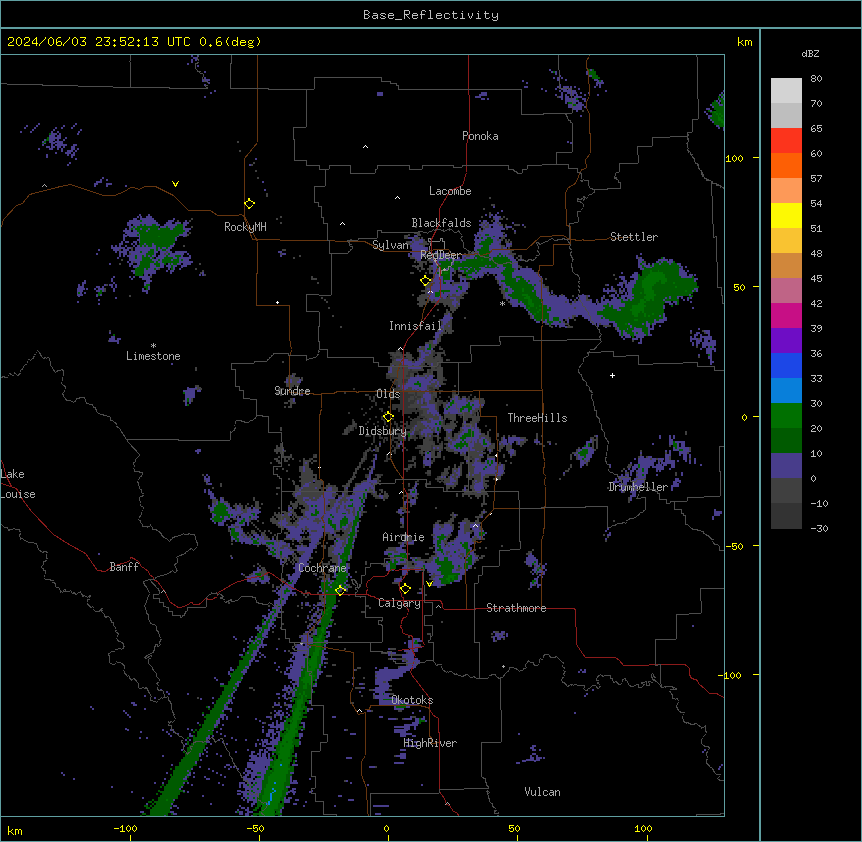Viewport: 862px width, 842px height.
Task: Click the purple 10 dBZ legend swatch
Action: [x=786, y=466]
